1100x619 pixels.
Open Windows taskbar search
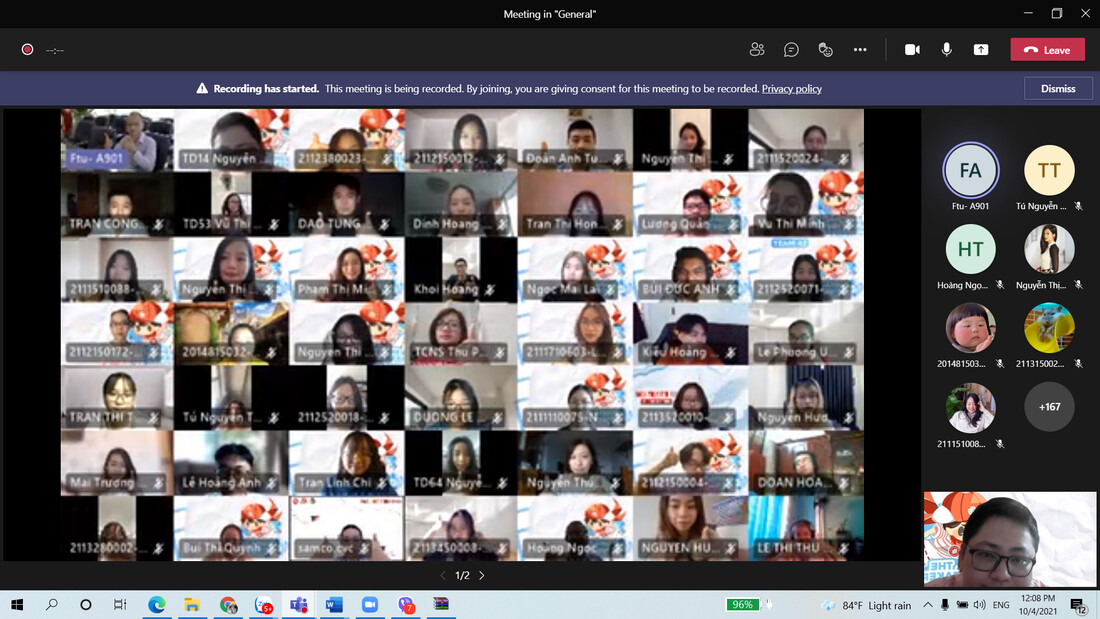51,604
